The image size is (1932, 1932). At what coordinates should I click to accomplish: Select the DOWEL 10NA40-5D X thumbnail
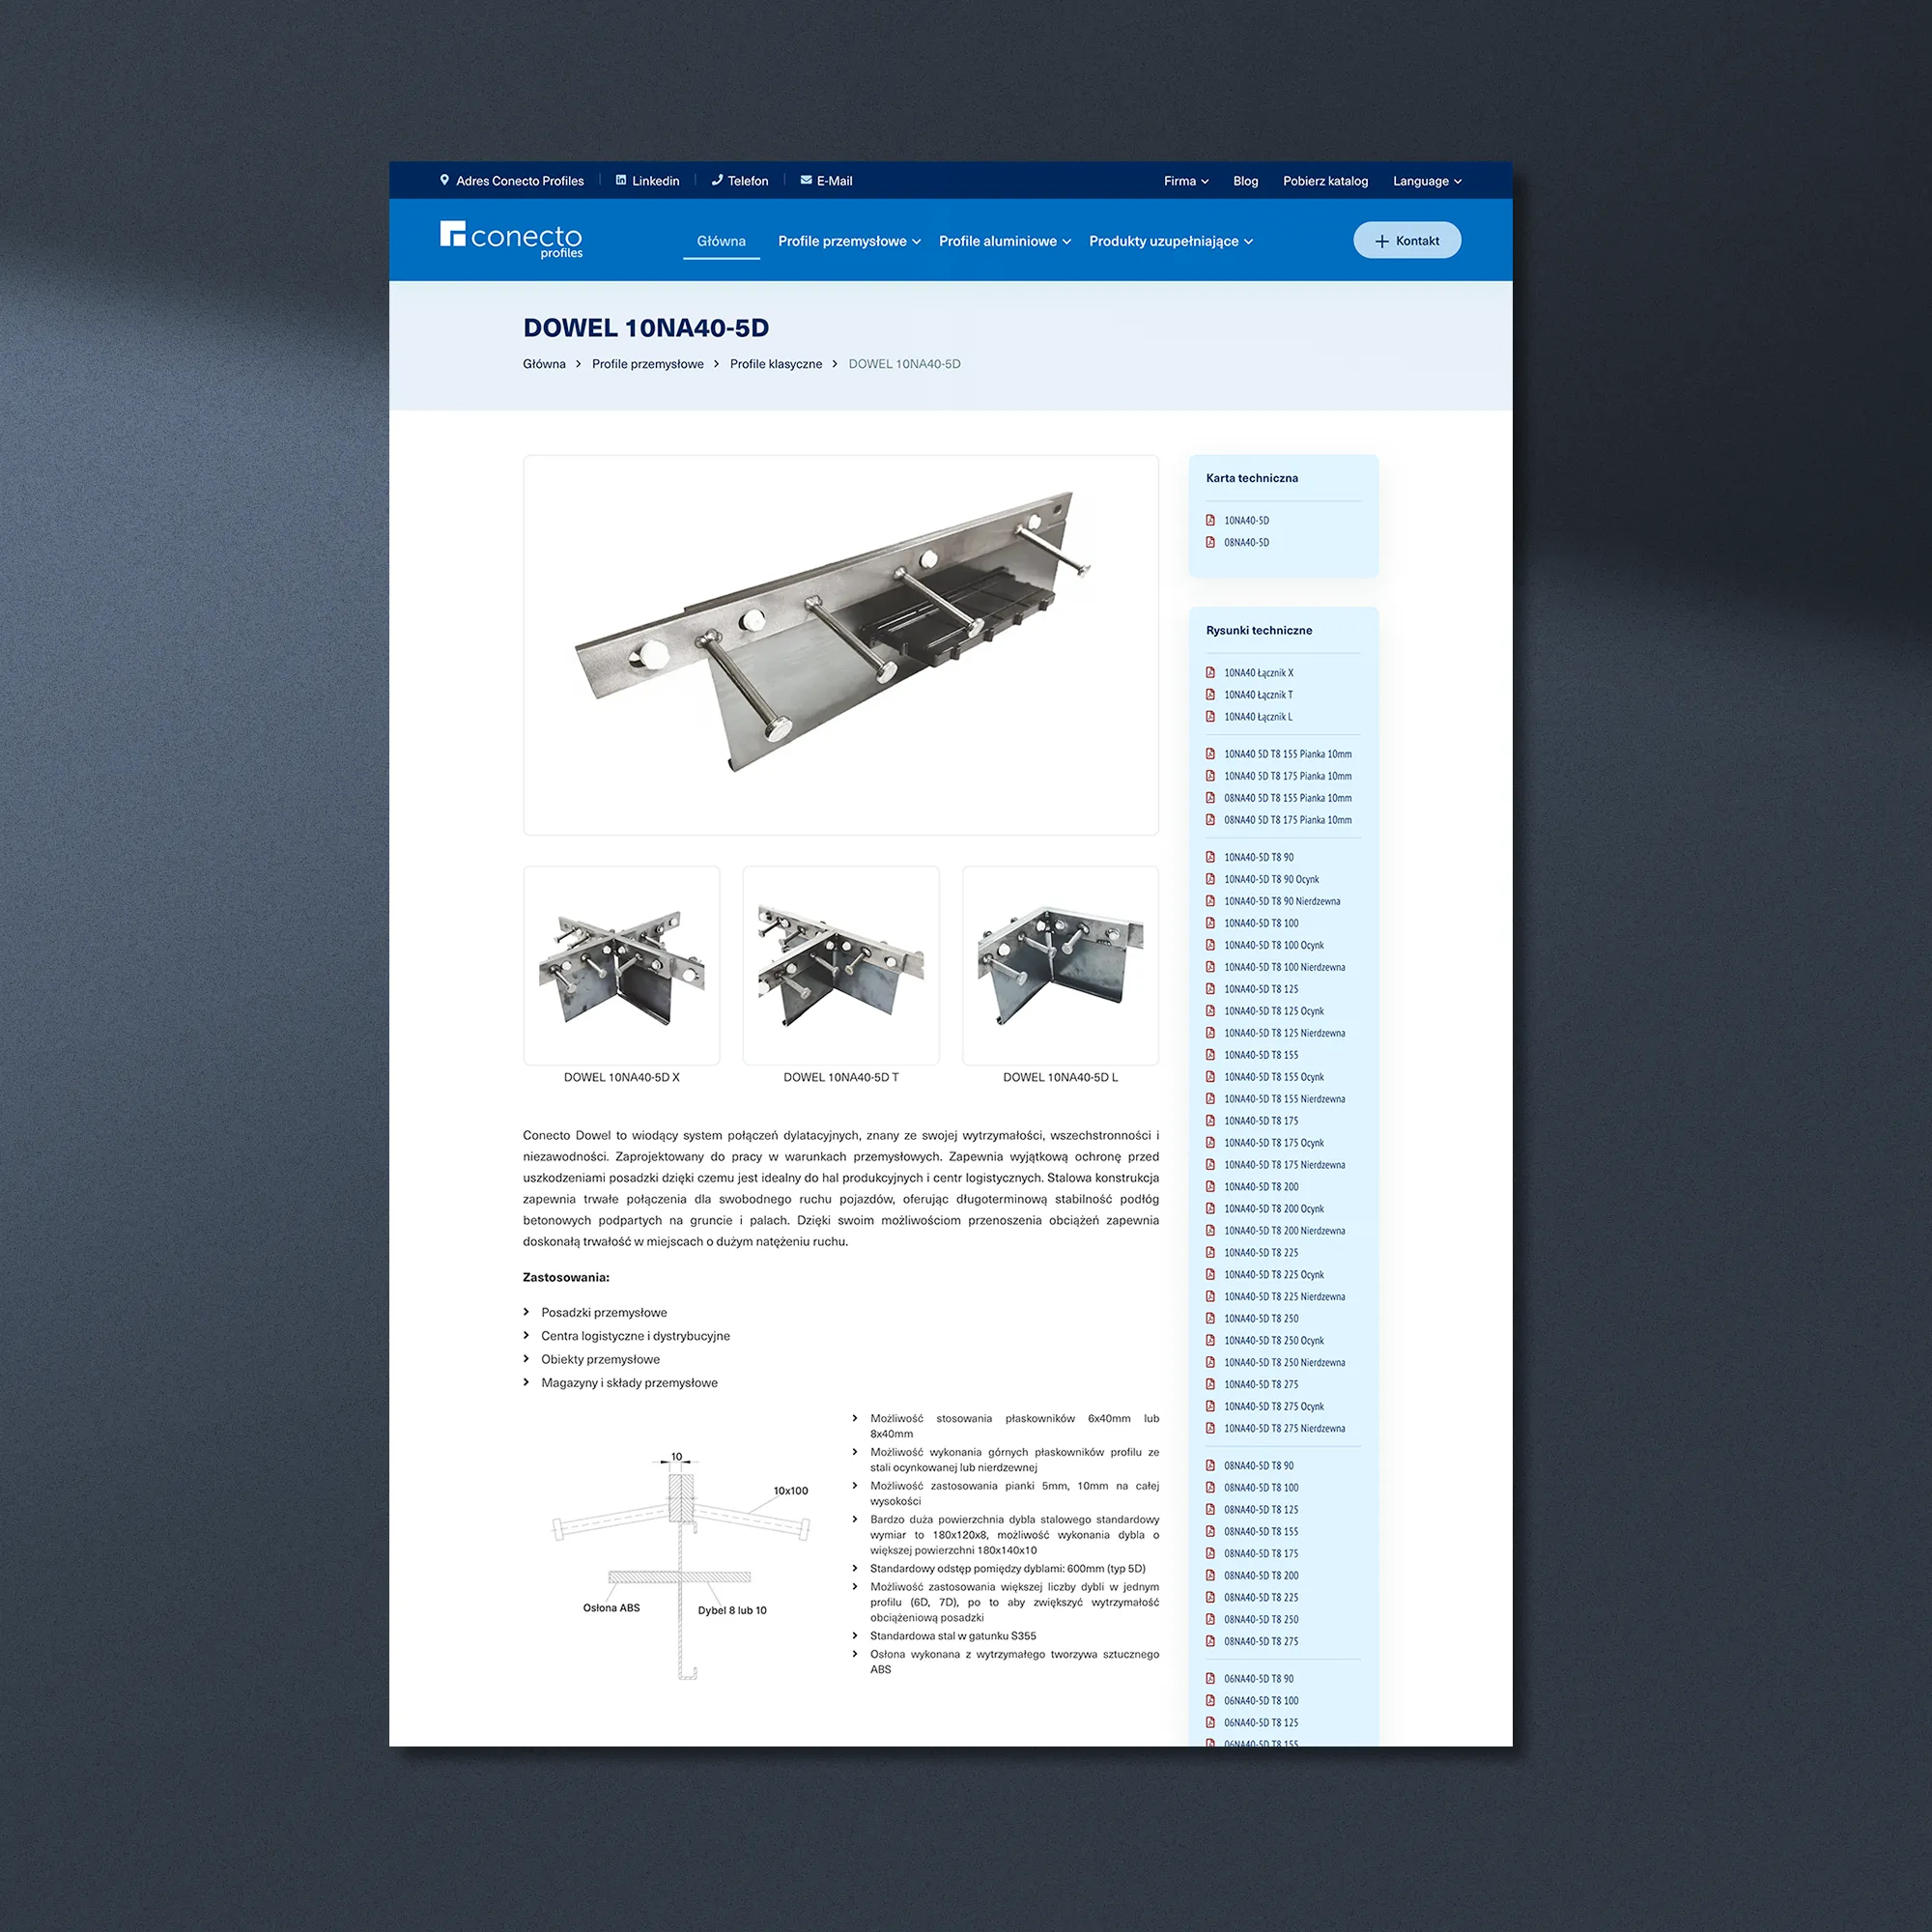[621, 965]
